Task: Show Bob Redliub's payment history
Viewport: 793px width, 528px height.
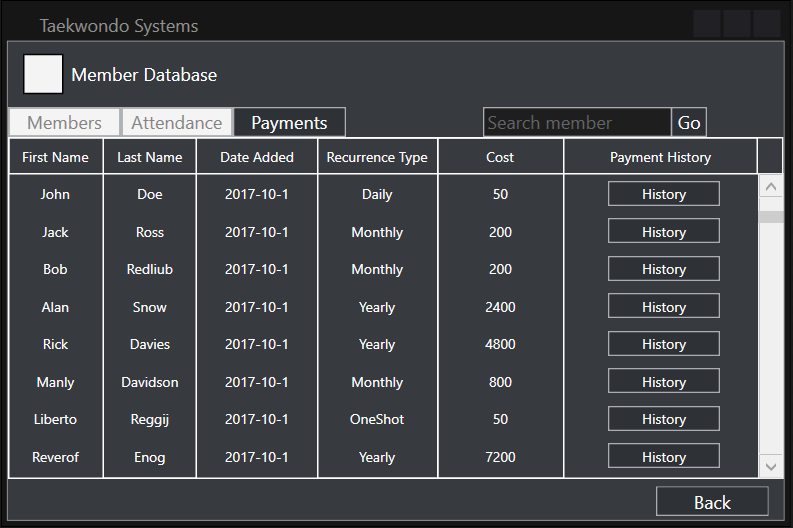Action: click(x=663, y=269)
